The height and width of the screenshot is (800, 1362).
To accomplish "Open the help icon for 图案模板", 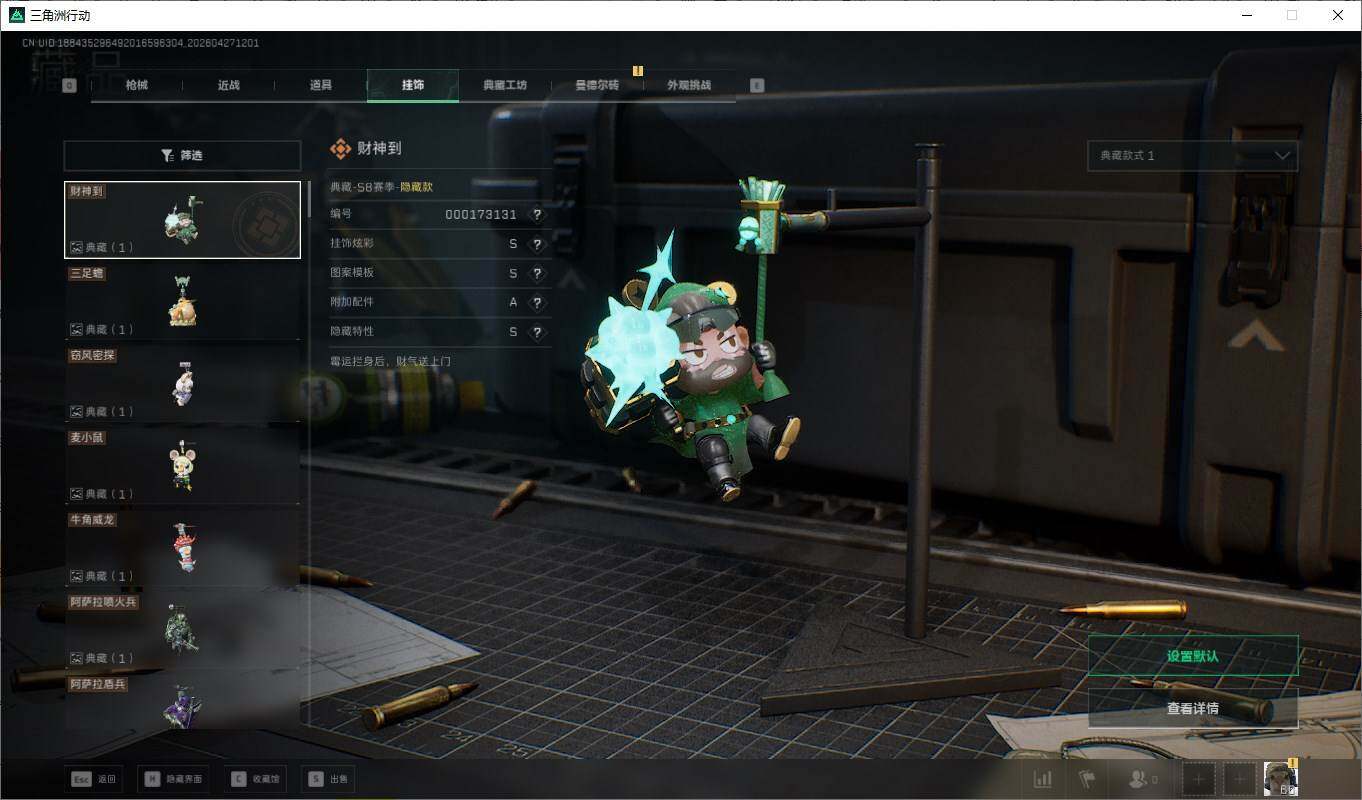I will tap(537, 274).
